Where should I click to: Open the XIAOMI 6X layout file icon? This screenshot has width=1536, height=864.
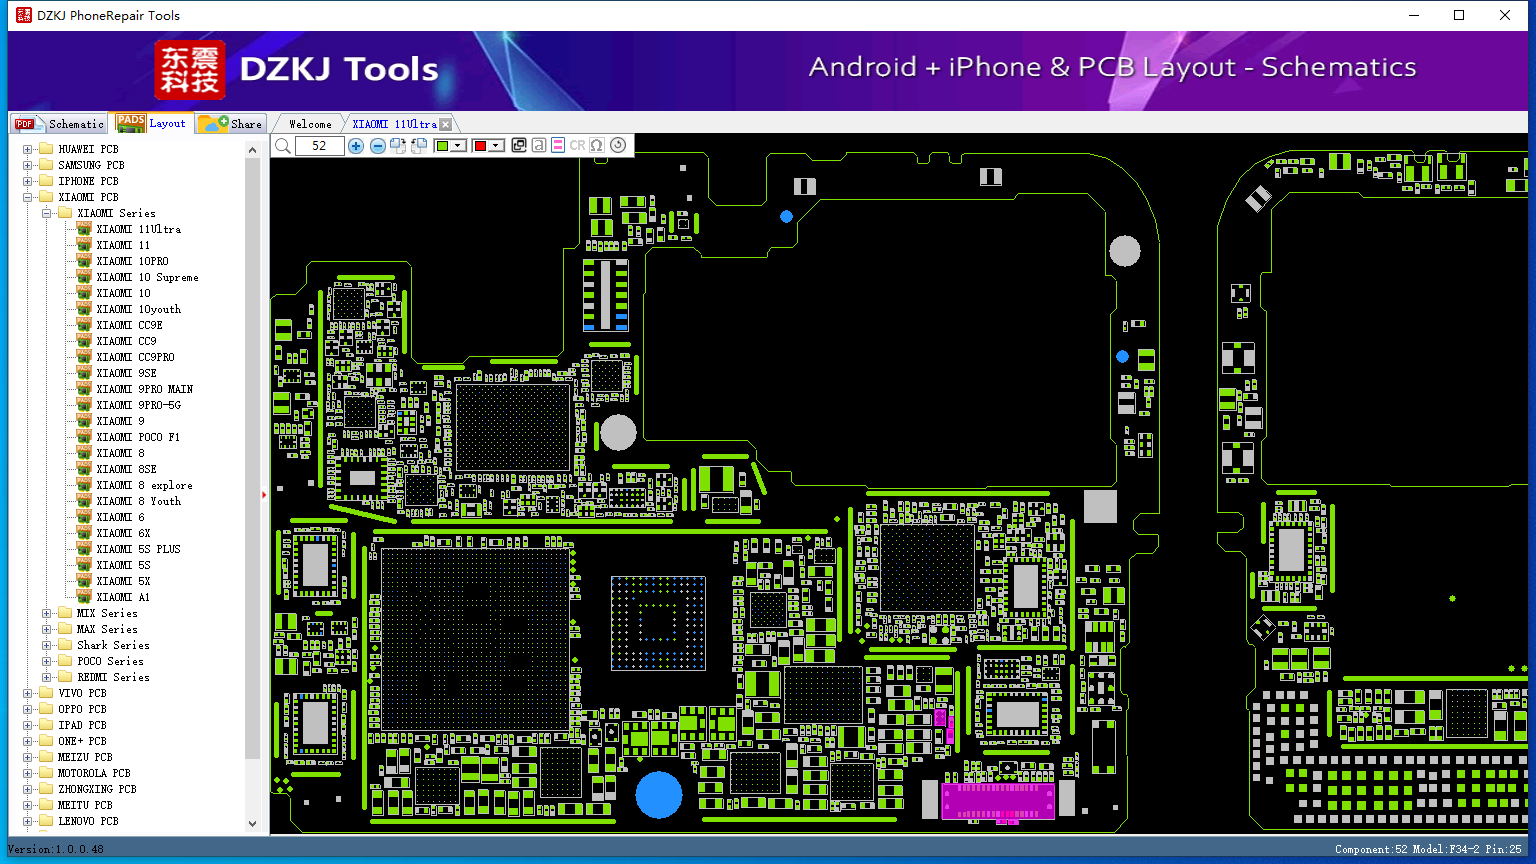[84, 533]
